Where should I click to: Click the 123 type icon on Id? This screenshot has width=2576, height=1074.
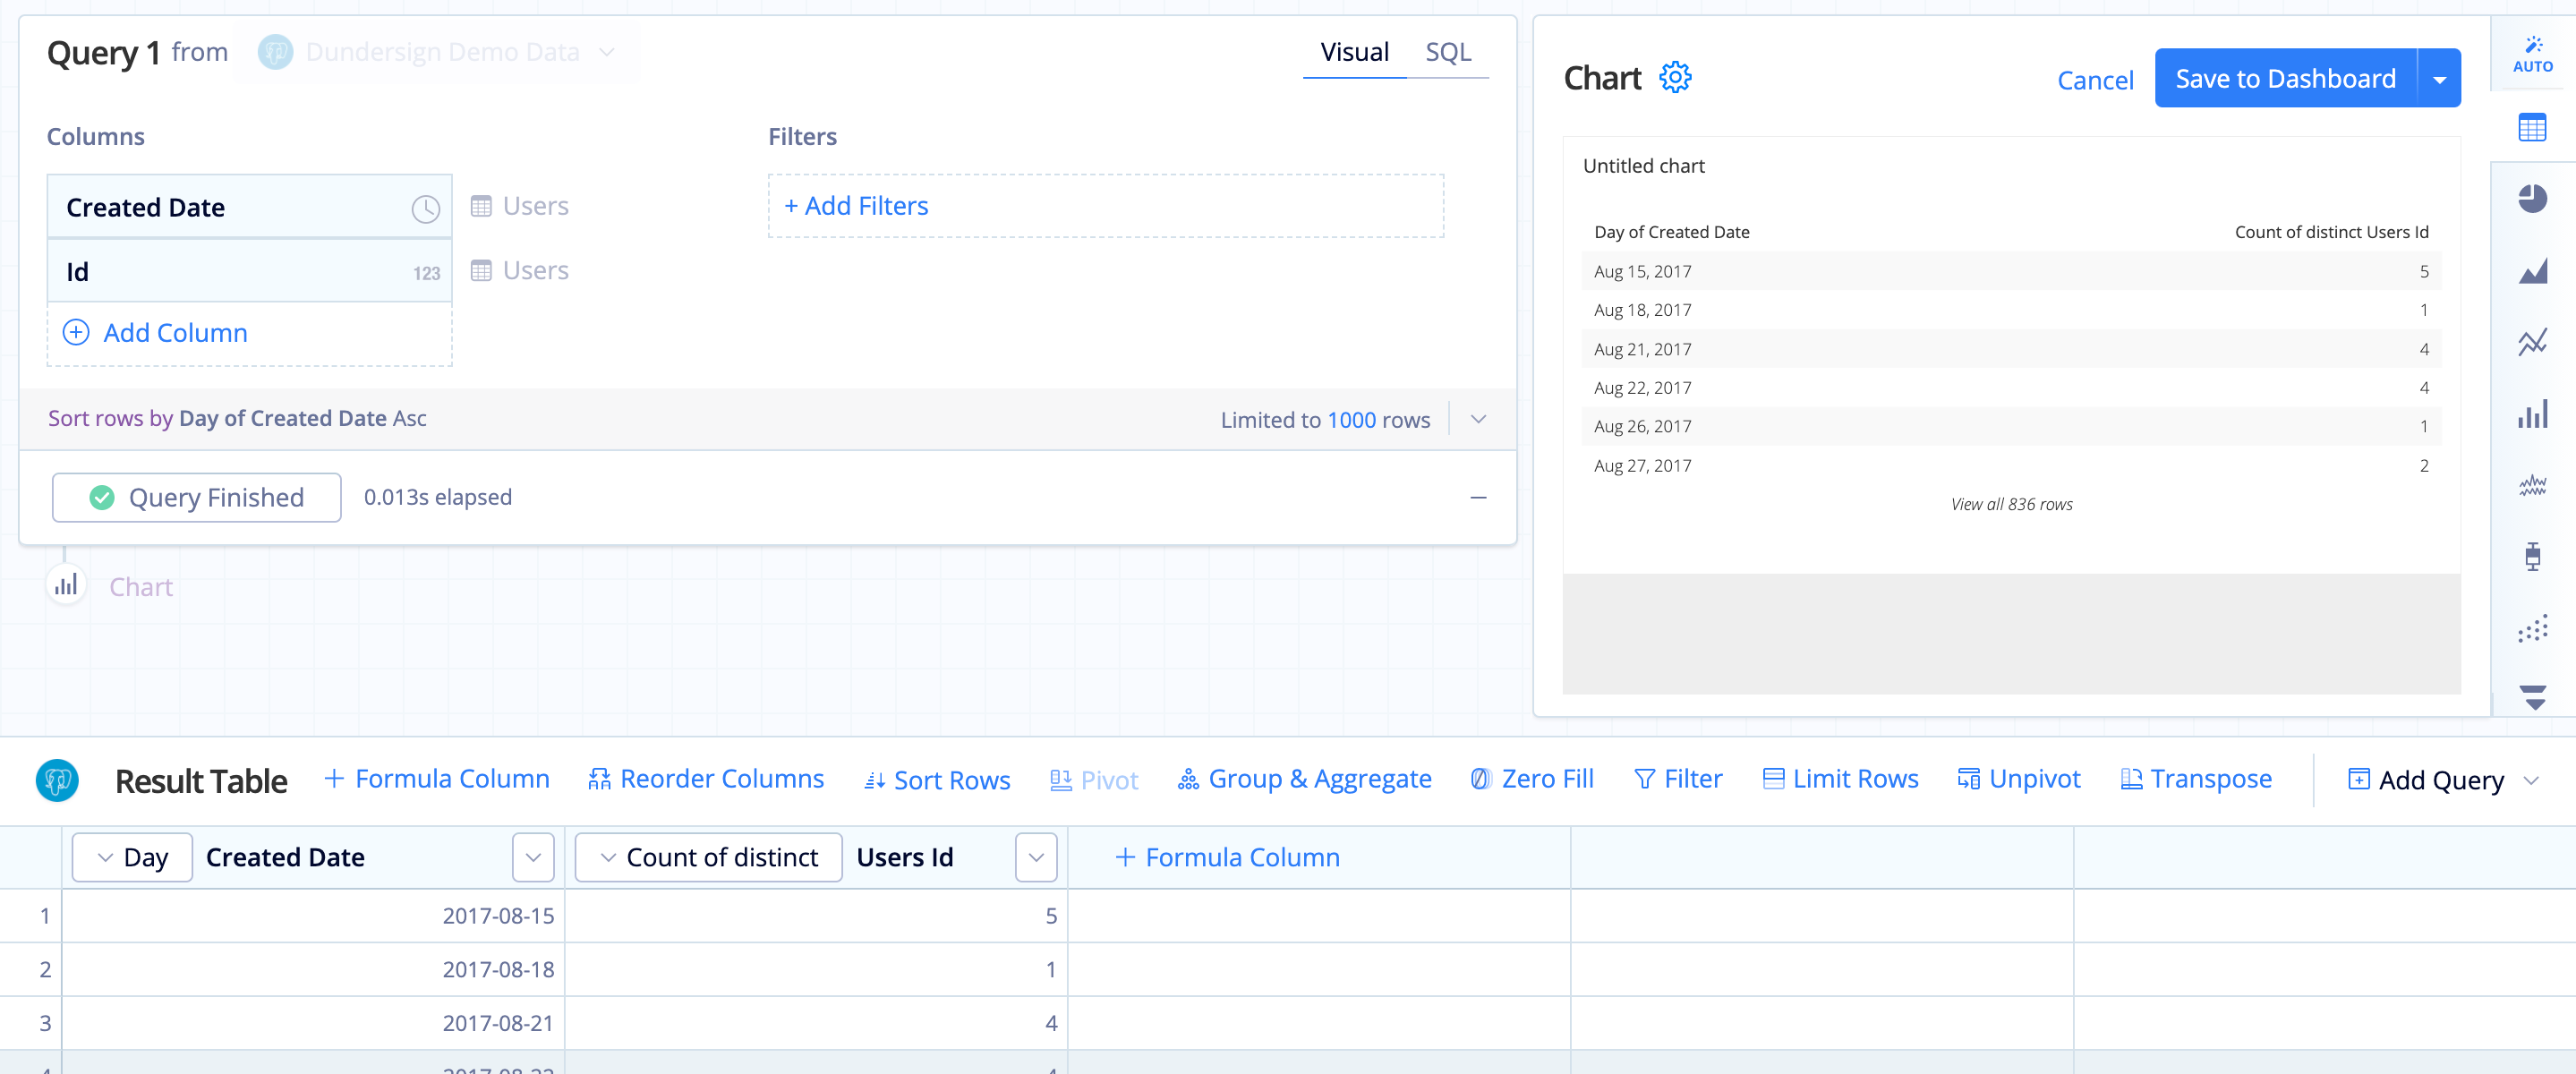pos(426,273)
